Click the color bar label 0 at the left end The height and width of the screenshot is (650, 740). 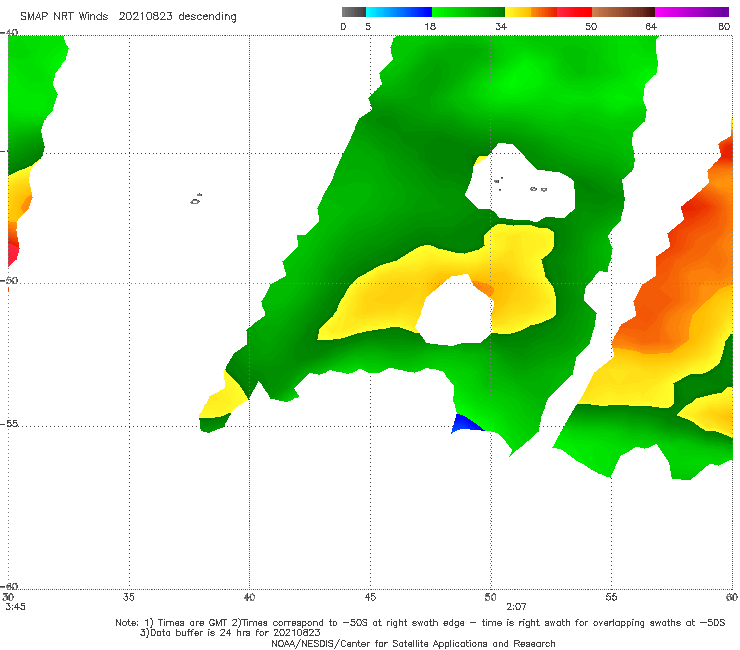pos(343,27)
